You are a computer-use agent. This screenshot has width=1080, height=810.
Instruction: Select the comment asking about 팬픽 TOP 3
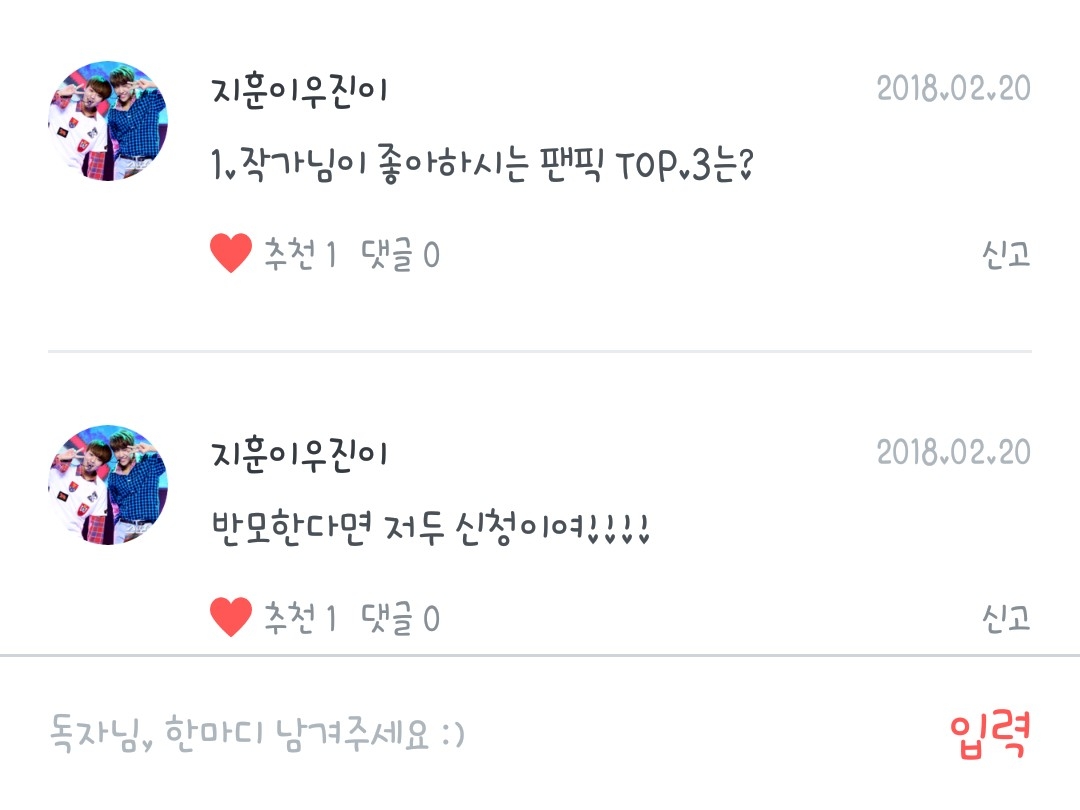click(481, 165)
